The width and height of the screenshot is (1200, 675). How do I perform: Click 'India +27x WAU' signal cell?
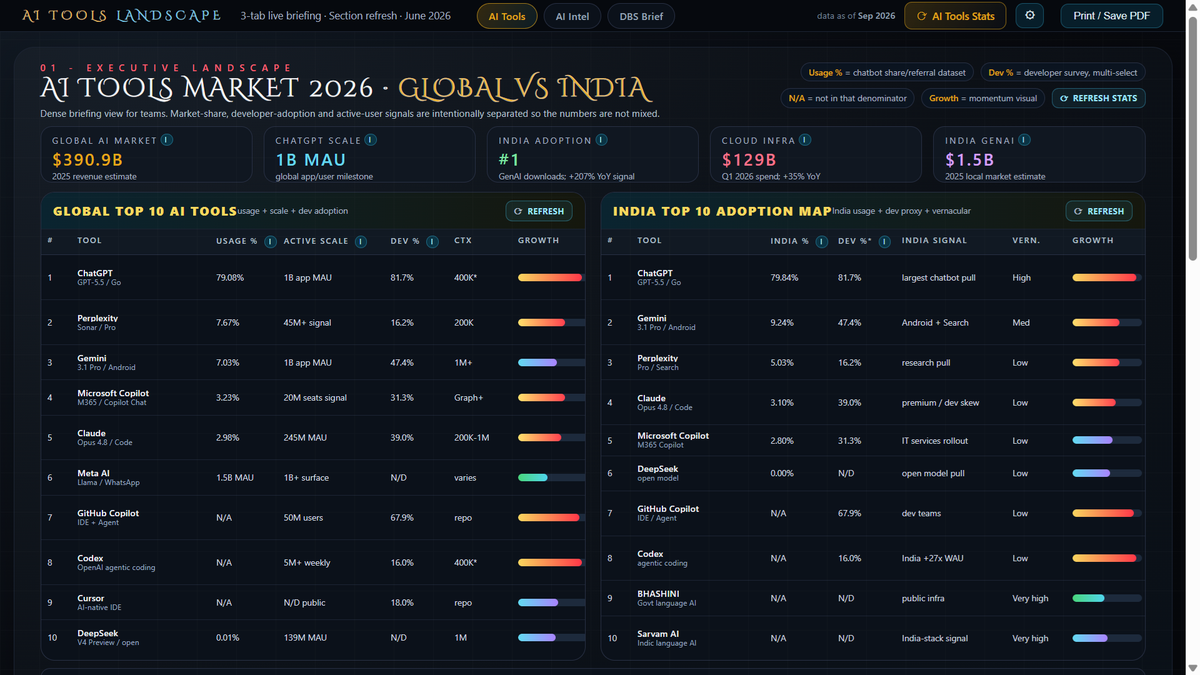tap(931, 558)
